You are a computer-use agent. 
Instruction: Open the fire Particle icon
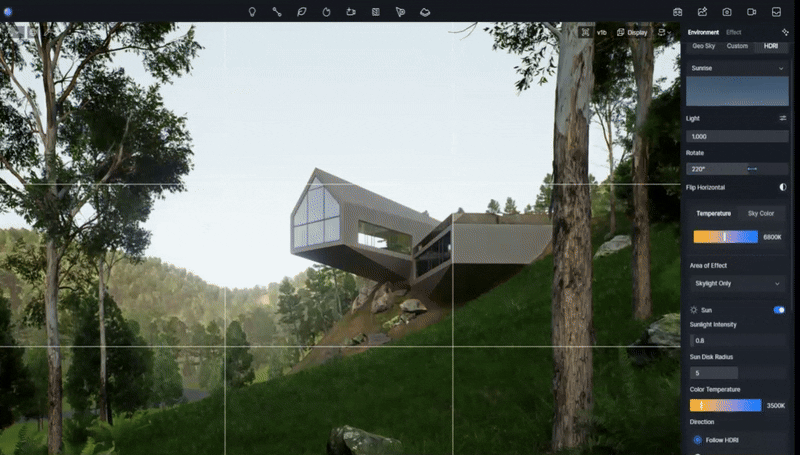pos(326,12)
